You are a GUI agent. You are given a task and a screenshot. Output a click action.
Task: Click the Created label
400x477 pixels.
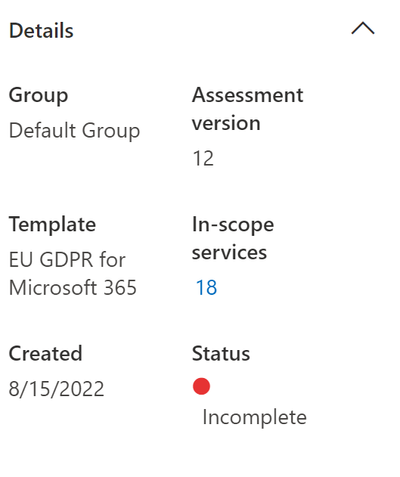point(45,353)
